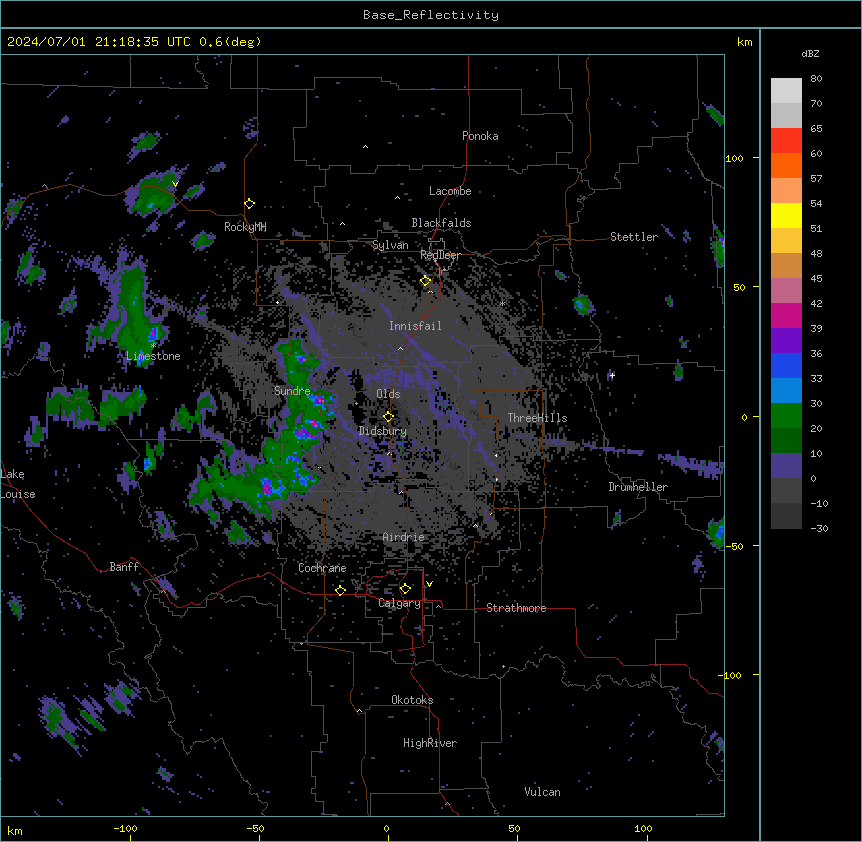Select the yellow 54 dBZ legend swatch
Screen dimensions: 862x842
tap(786, 215)
